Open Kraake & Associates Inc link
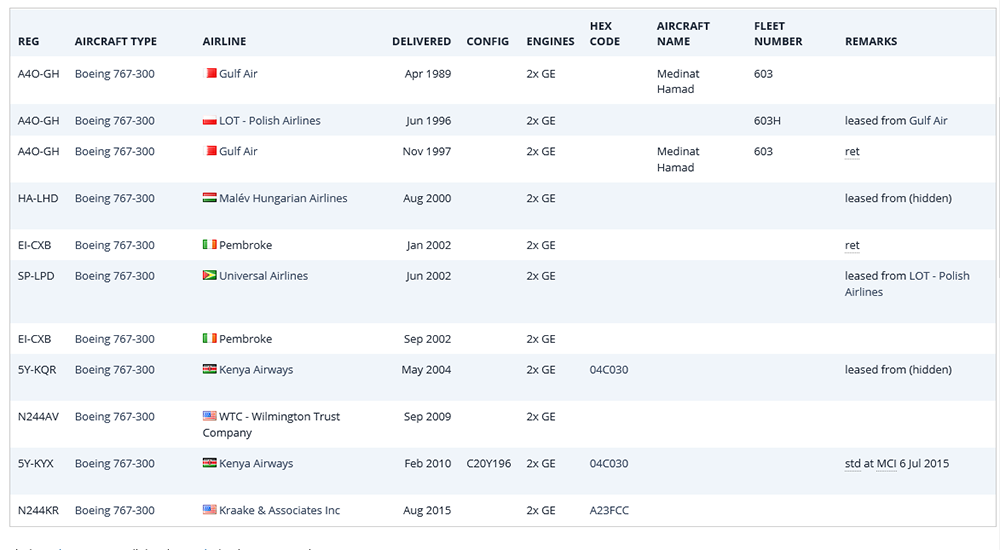This screenshot has height=550, width=1000. coord(279,510)
